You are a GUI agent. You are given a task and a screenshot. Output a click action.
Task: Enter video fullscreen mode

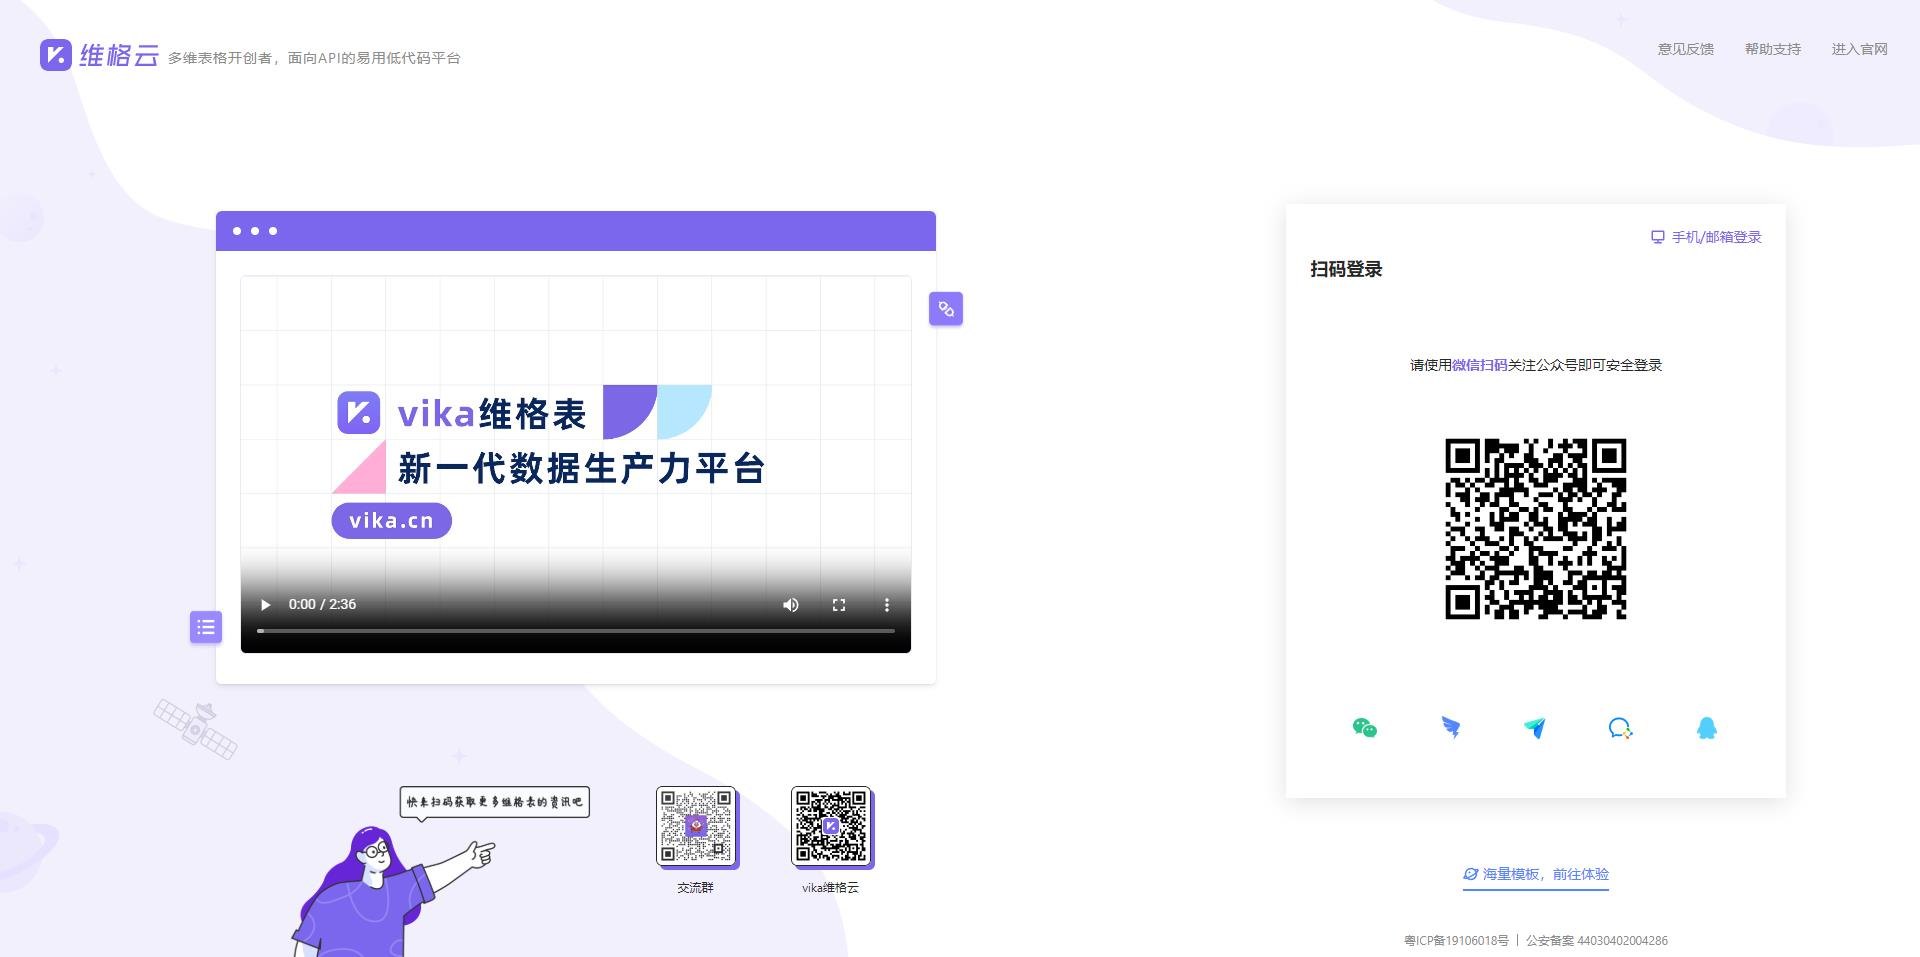coord(839,605)
